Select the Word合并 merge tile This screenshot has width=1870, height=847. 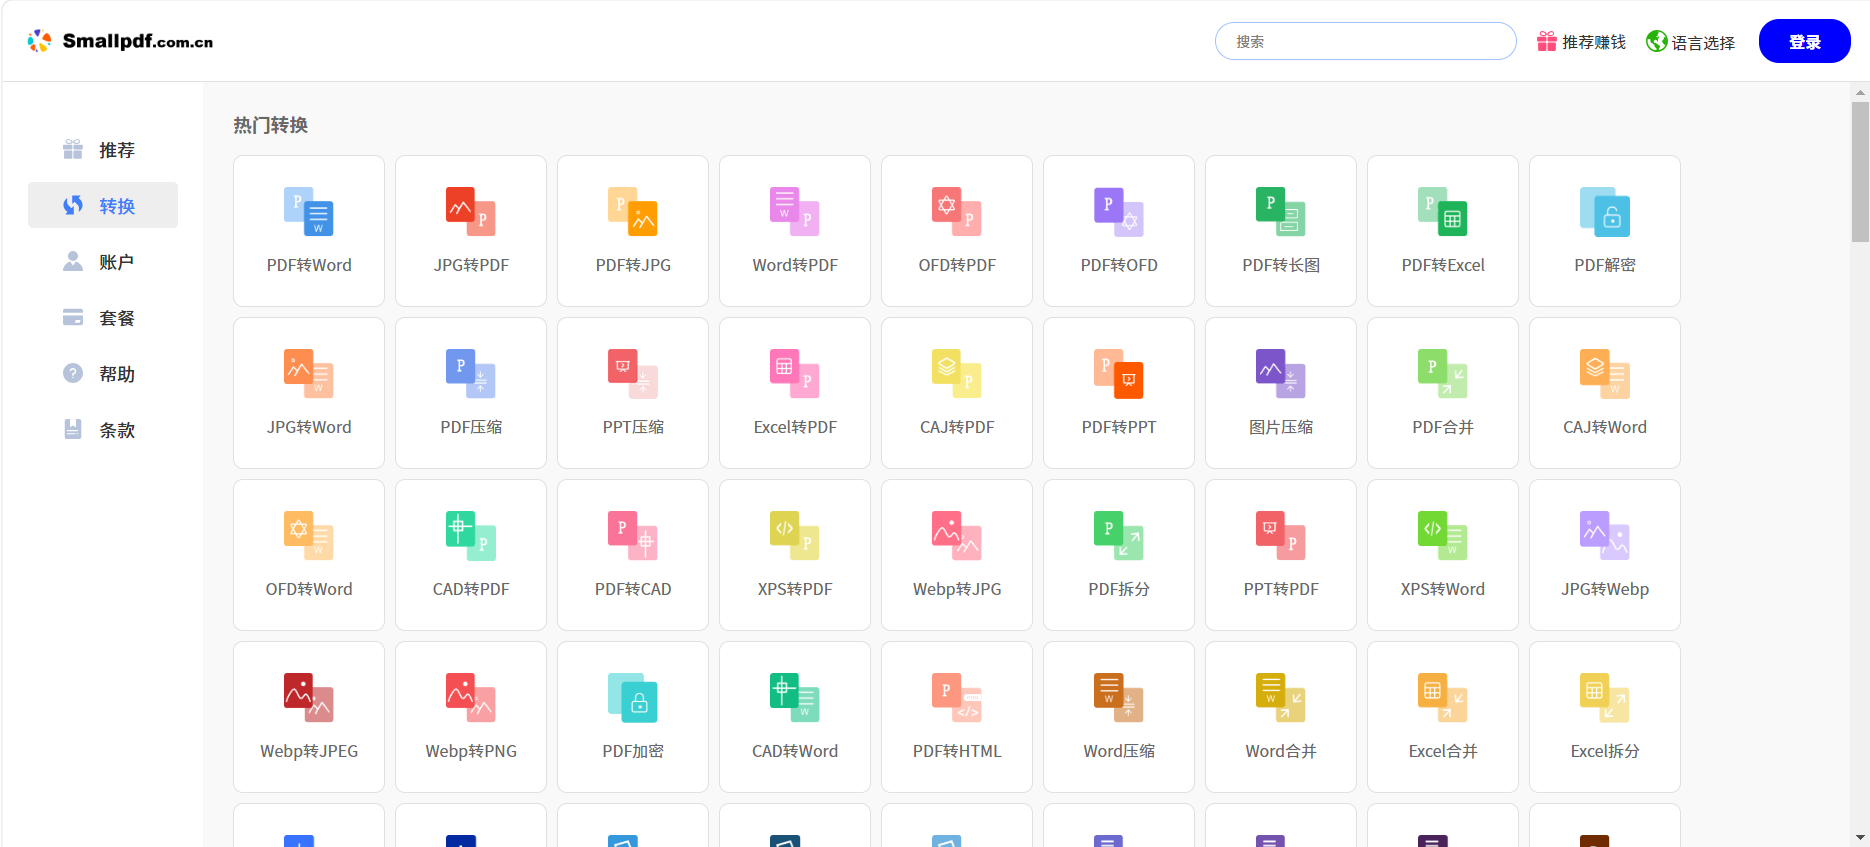click(1280, 717)
